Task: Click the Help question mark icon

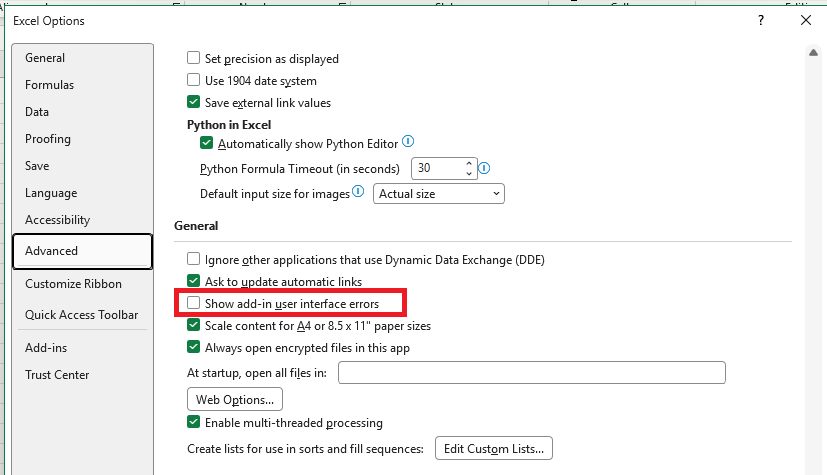Action: point(761,21)
